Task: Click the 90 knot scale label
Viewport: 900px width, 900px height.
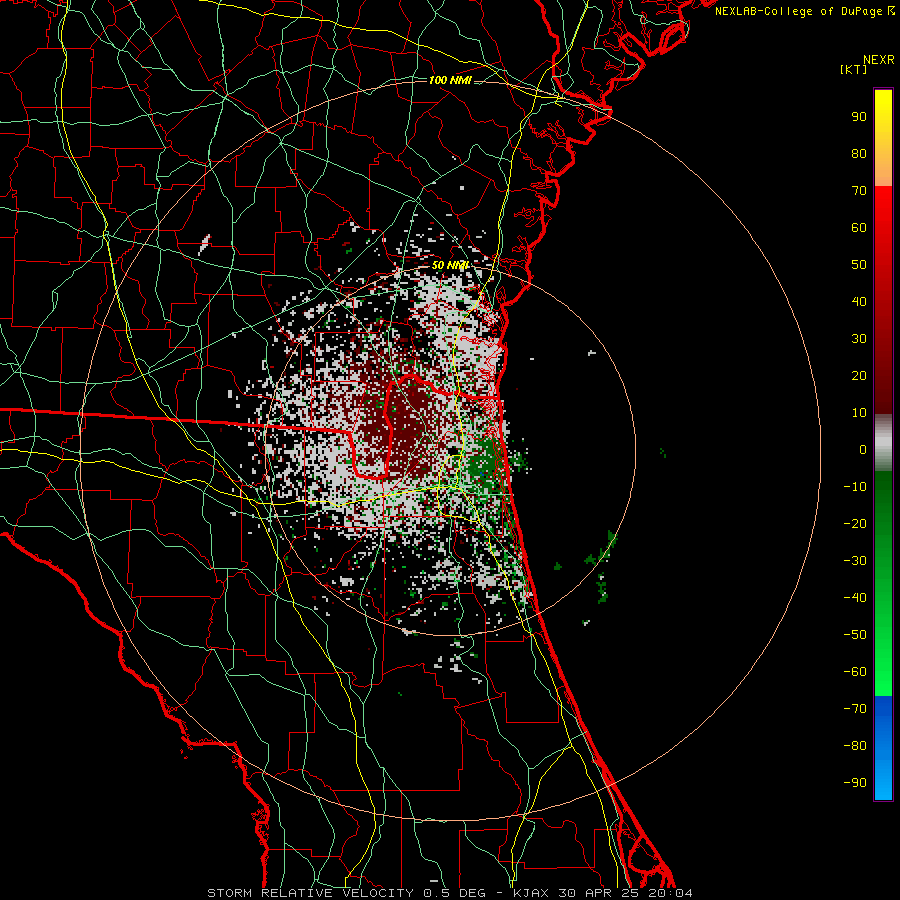Action: pos(859,117)
